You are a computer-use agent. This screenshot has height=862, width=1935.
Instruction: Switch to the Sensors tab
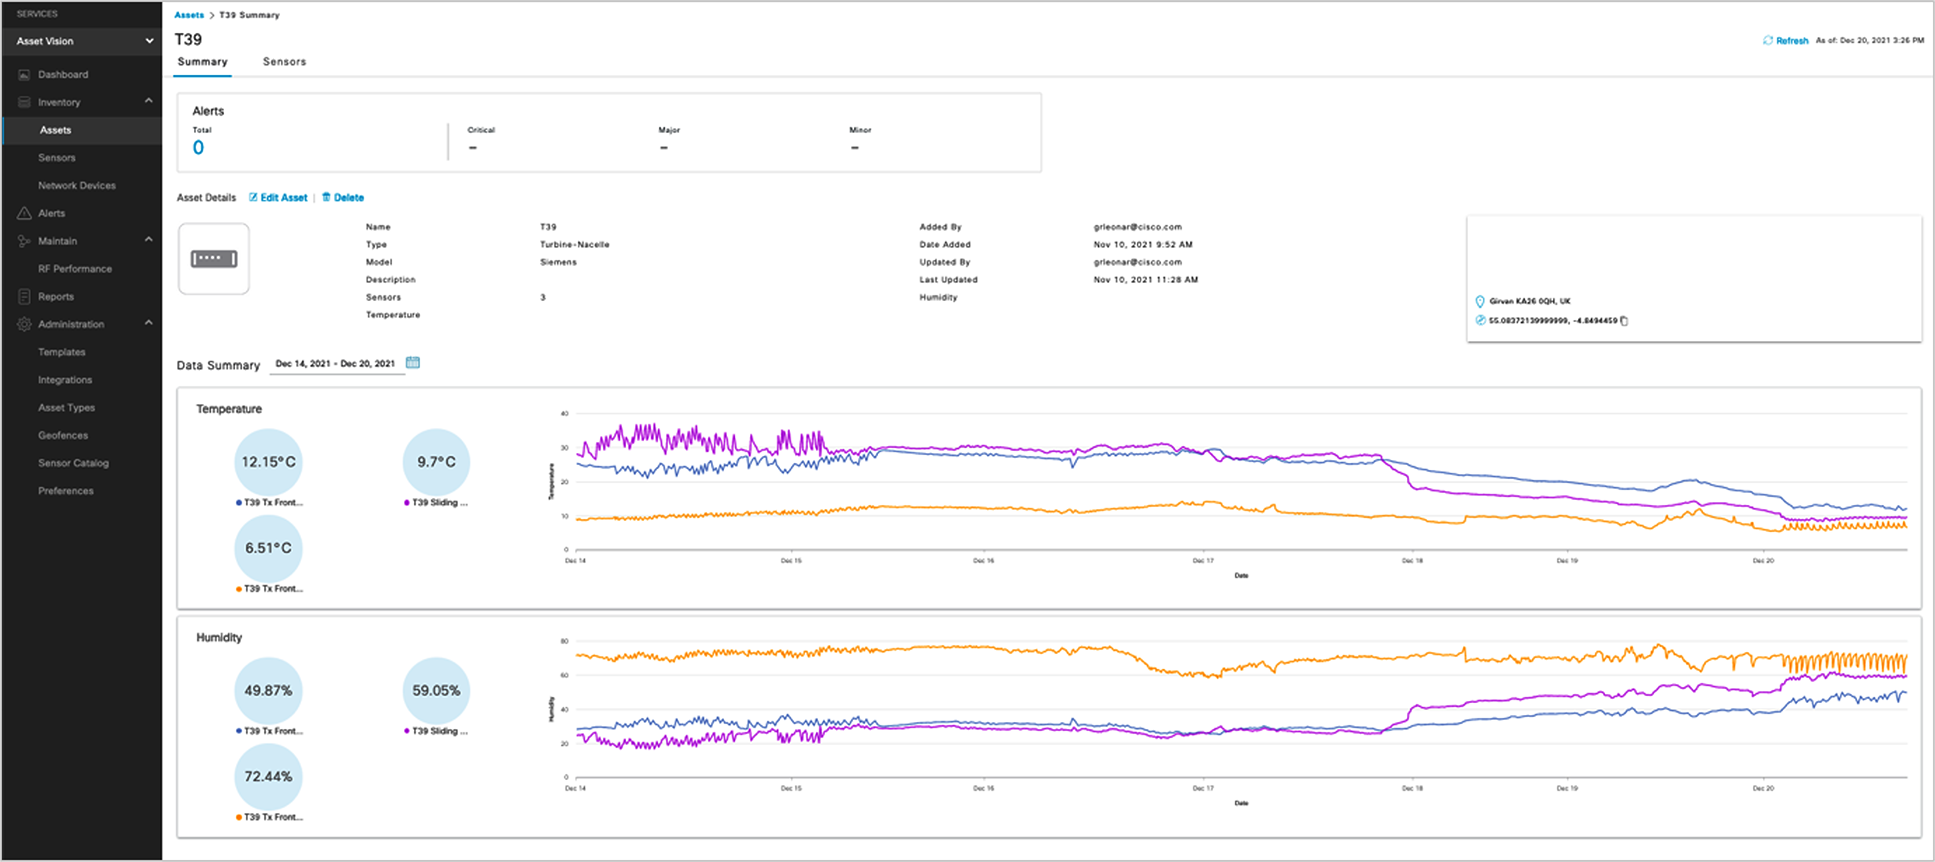(284, 62)
